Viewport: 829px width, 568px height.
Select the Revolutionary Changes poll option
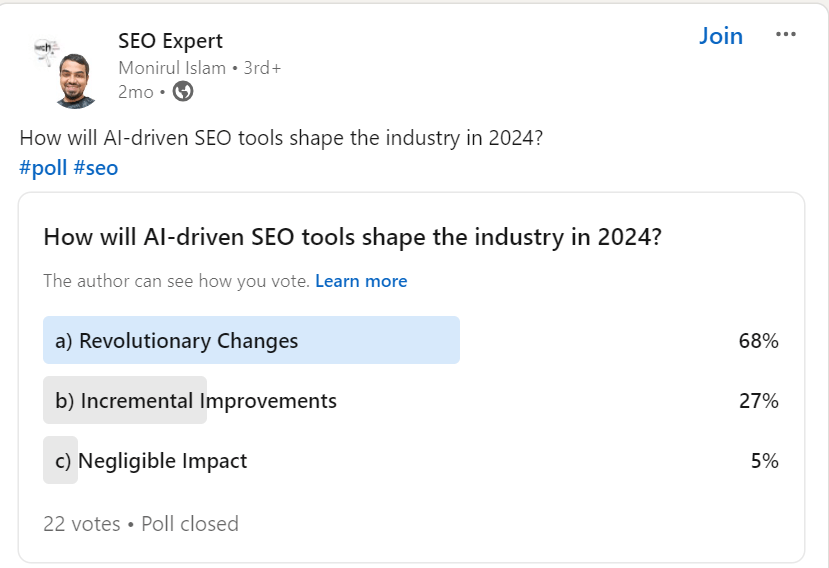tap(177, 341)
